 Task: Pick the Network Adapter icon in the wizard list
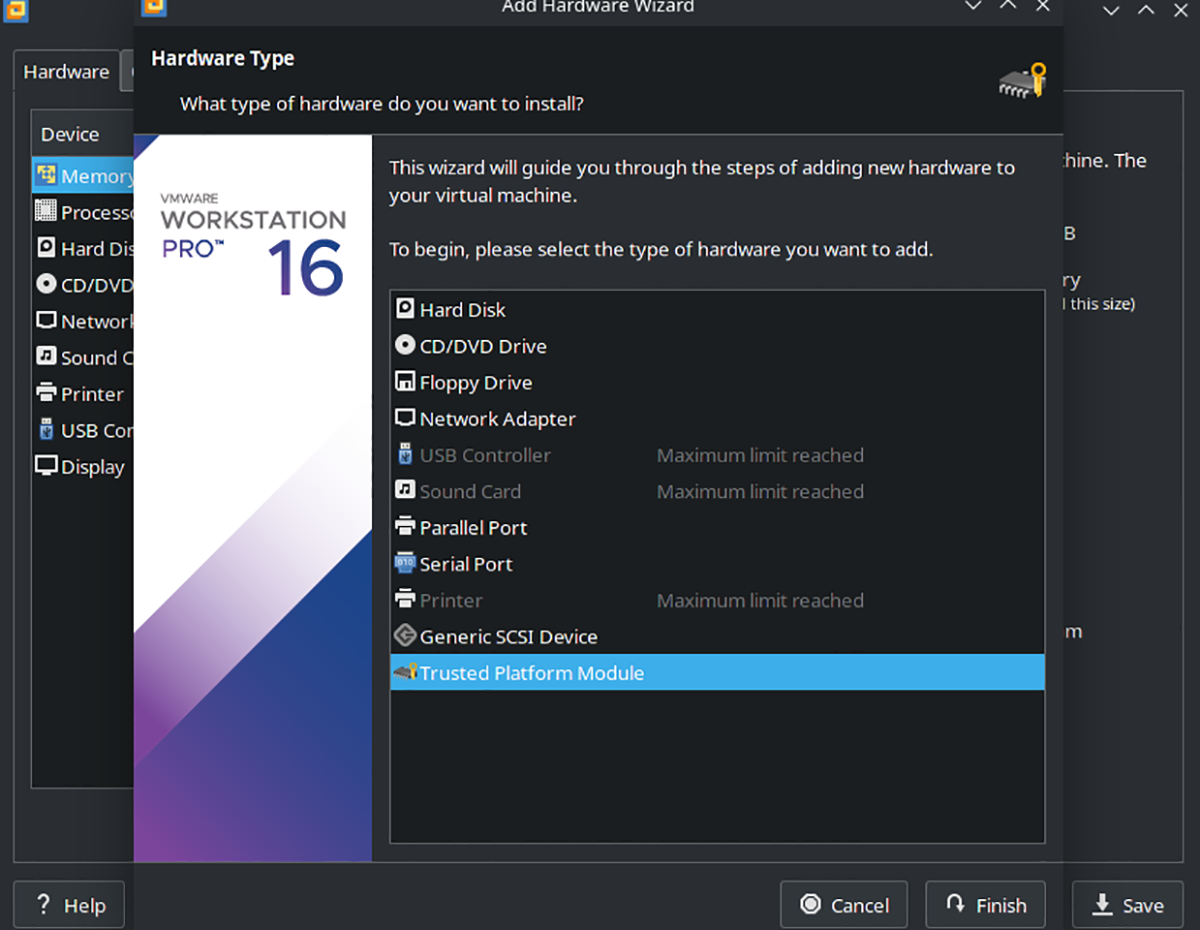pyautogui.click(x=405, y=418)
